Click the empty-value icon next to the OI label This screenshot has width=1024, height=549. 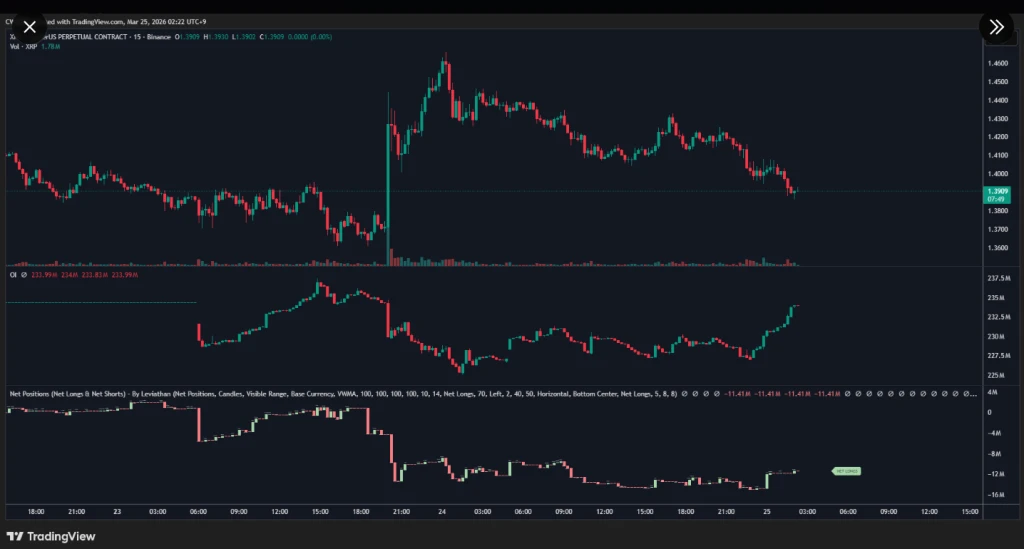[24, 275]
